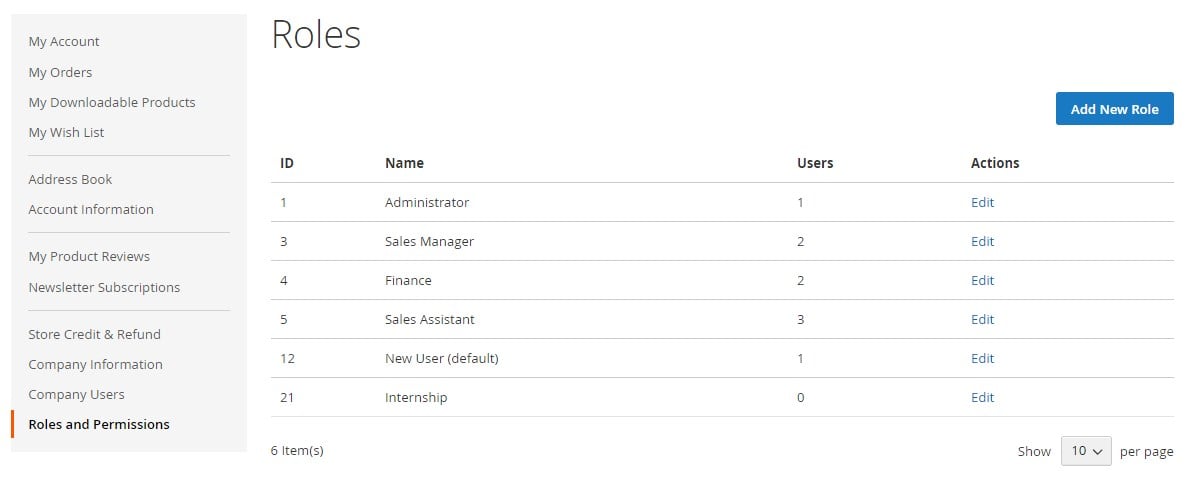Edit the Sales Manager role
The image size is (1199, 487).
point(983,242)
